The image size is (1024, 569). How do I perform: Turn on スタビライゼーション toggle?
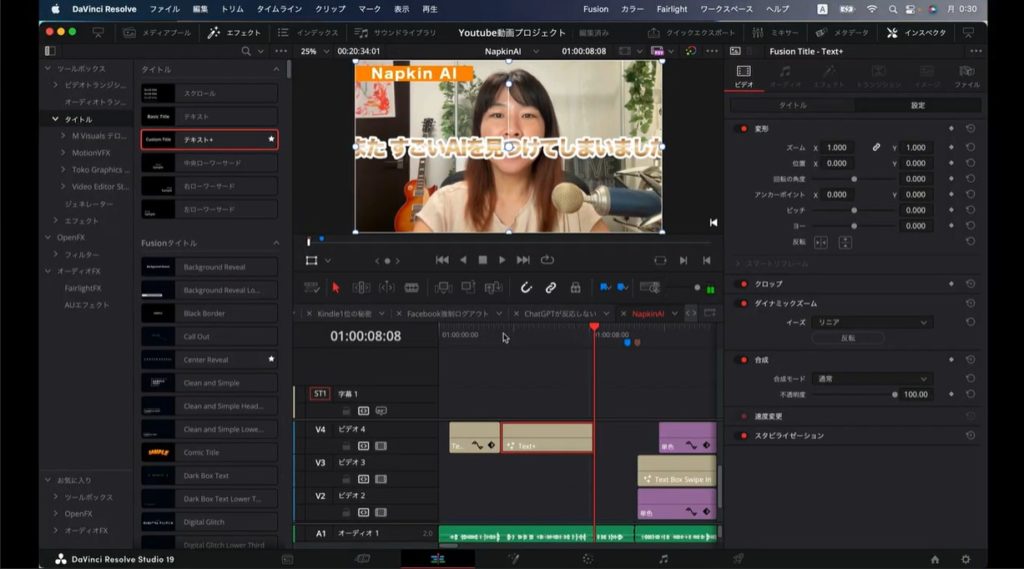click(x=743, y=436)
